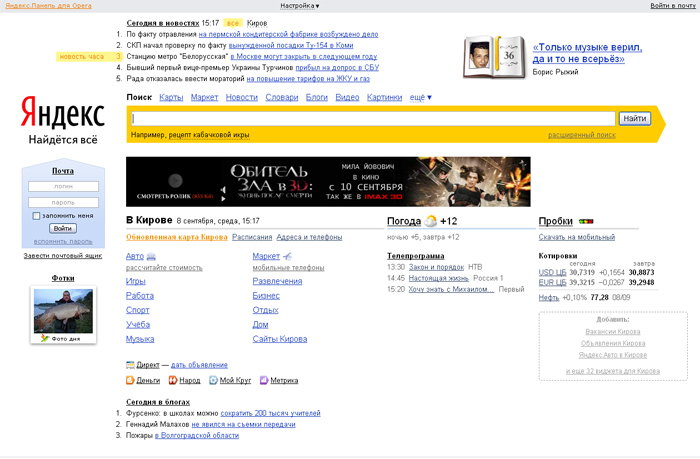
Task: Click the пароль input field
Action: point(63,202)
